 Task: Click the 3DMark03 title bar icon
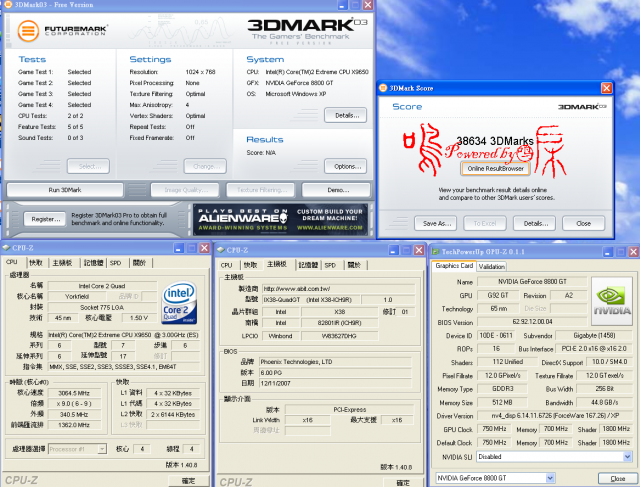pyautogui.click(x=8, y=4)
